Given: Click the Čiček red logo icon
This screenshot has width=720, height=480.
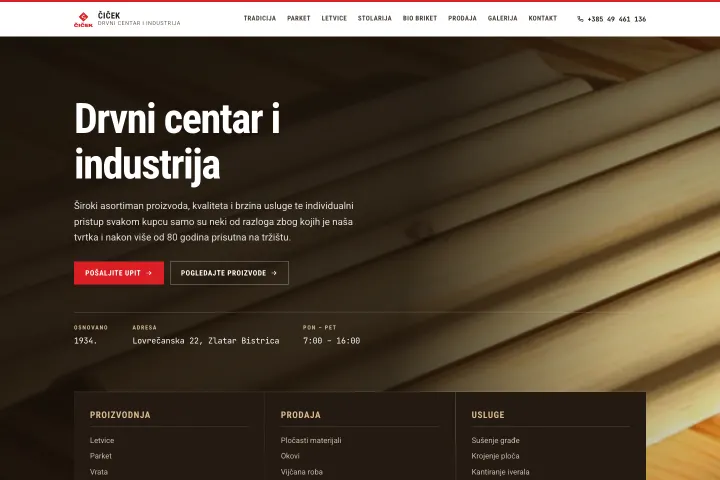Looking at the screenshot, I should click(83, 19).
